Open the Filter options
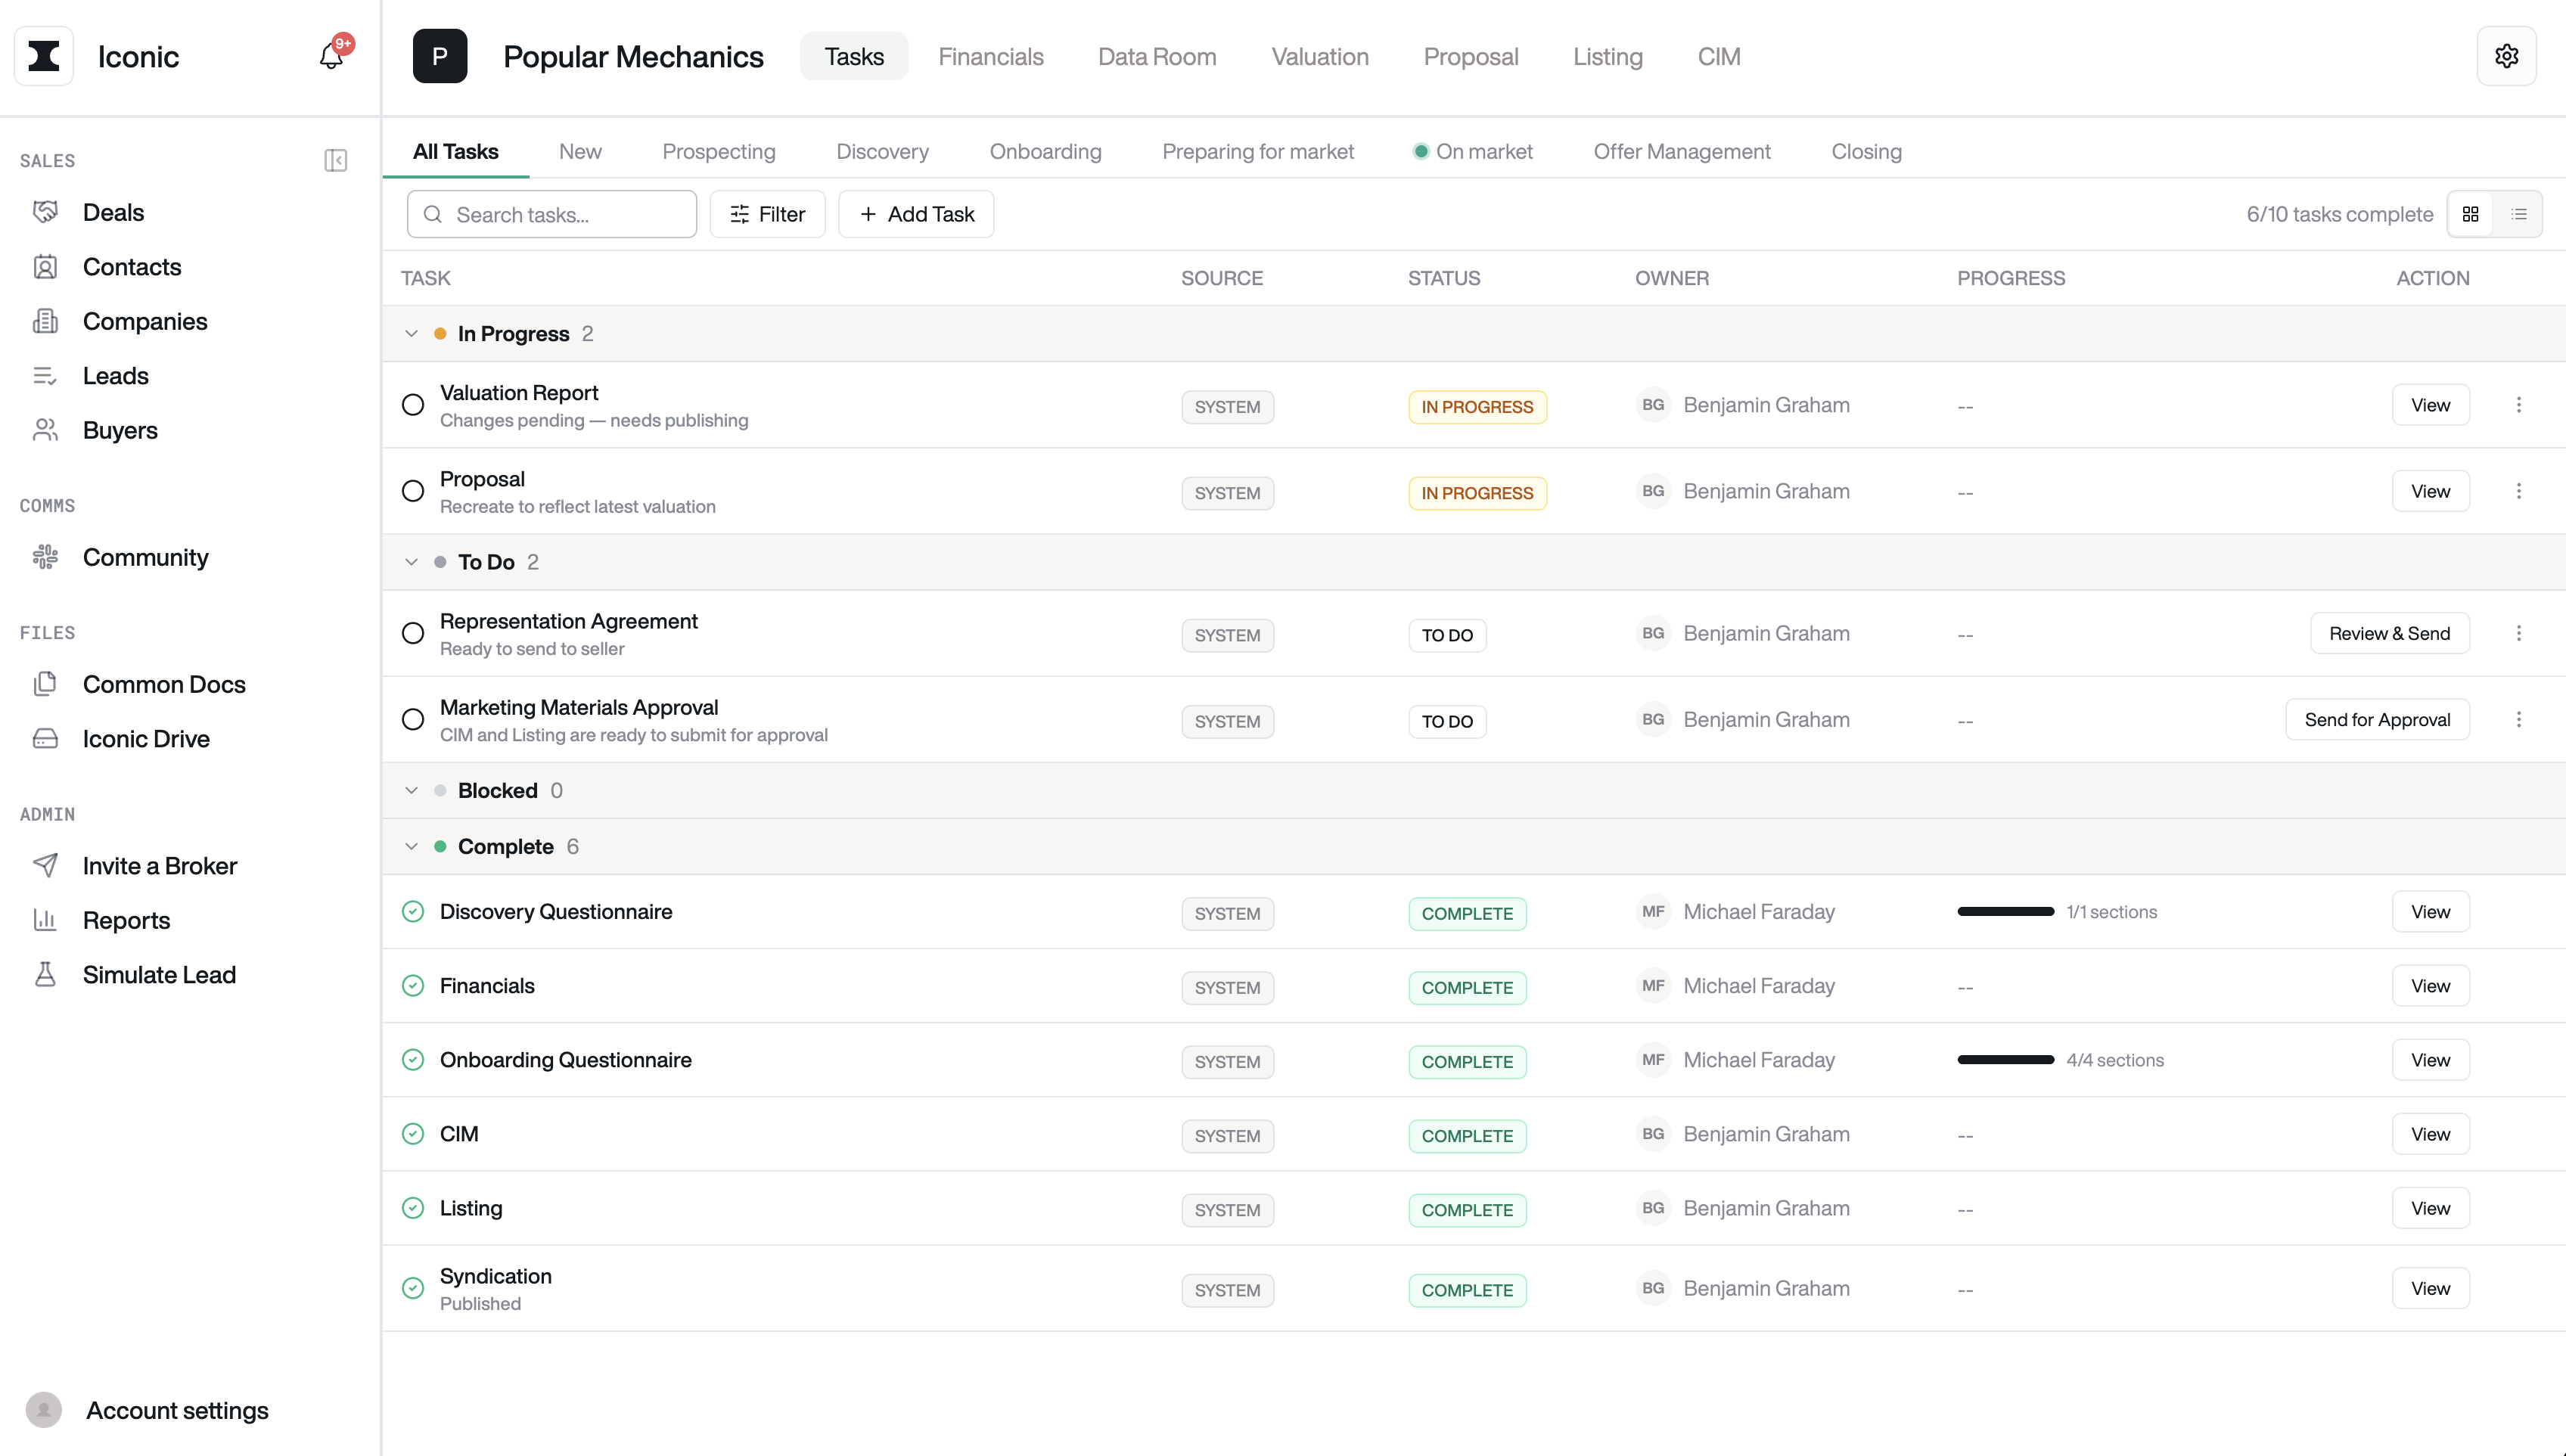This screenshot has height=1456, width=2566. pyautogui.click(x=767, y=214)
